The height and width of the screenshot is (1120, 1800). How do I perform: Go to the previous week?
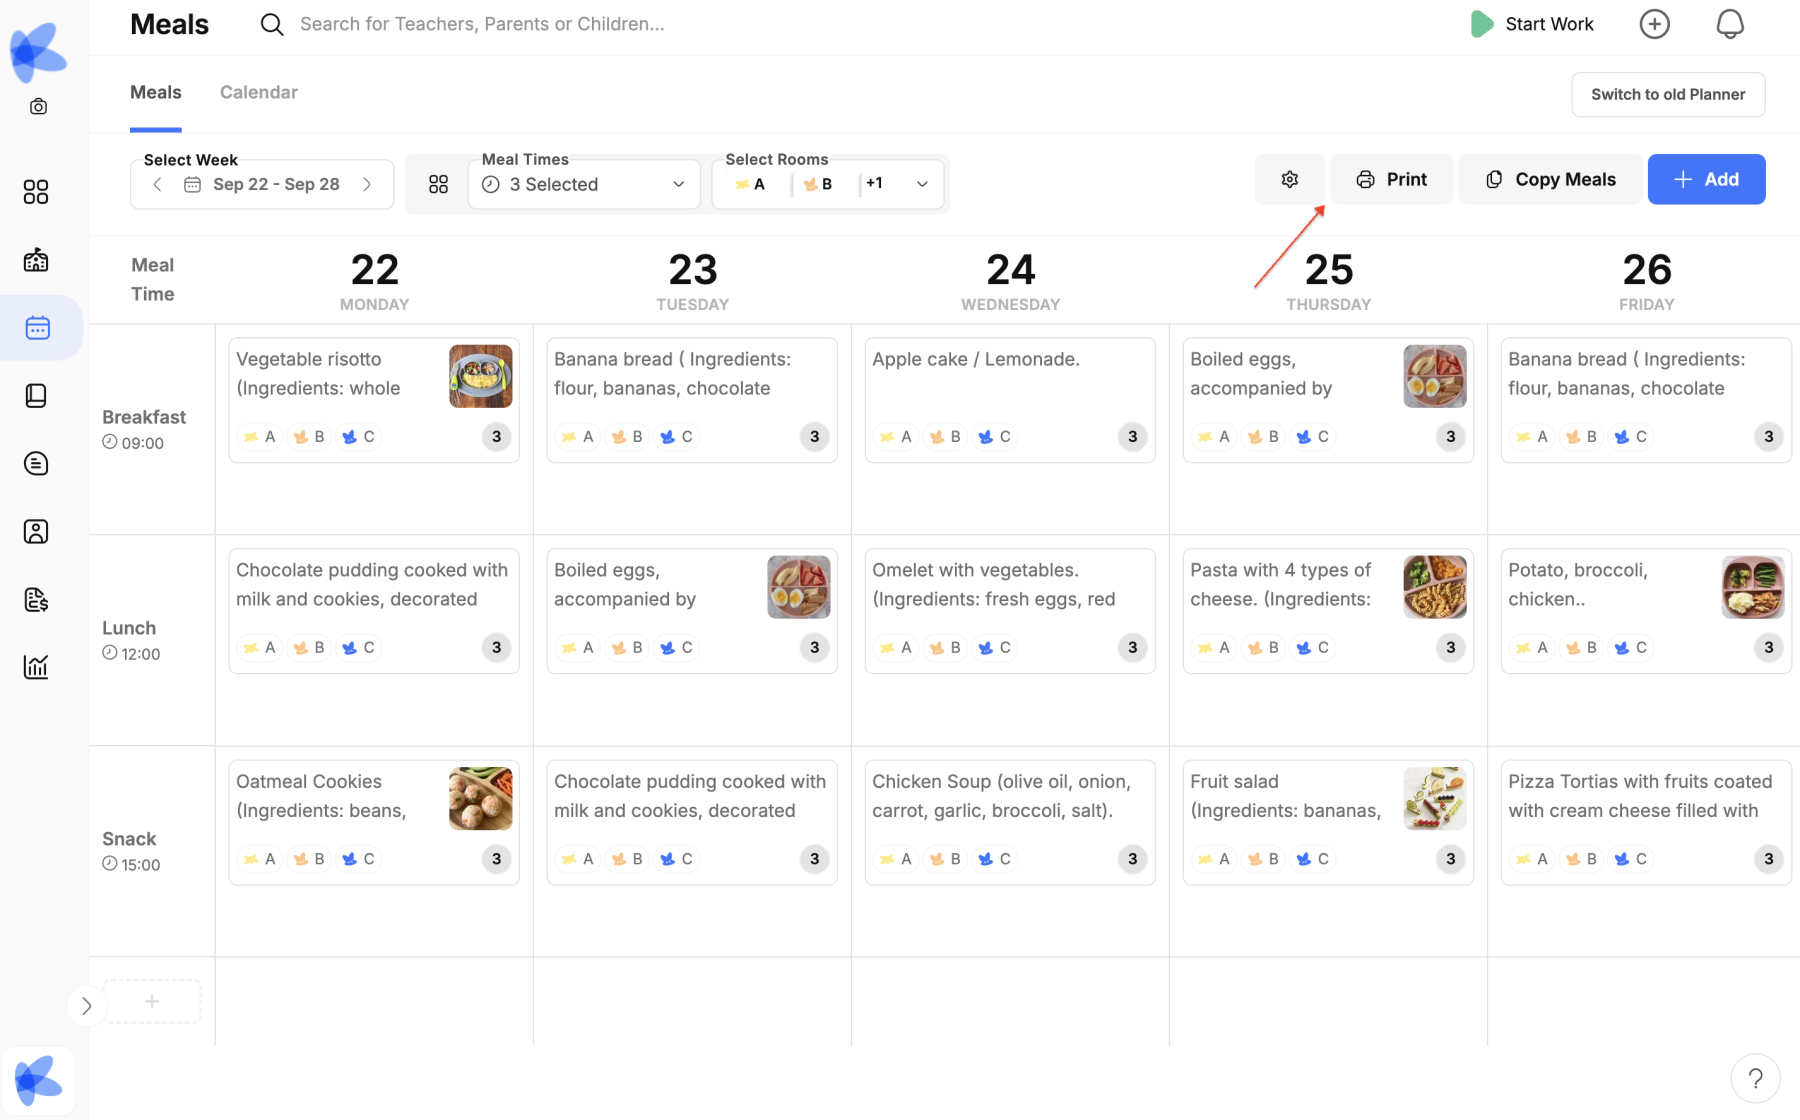[x=157, y=184]
